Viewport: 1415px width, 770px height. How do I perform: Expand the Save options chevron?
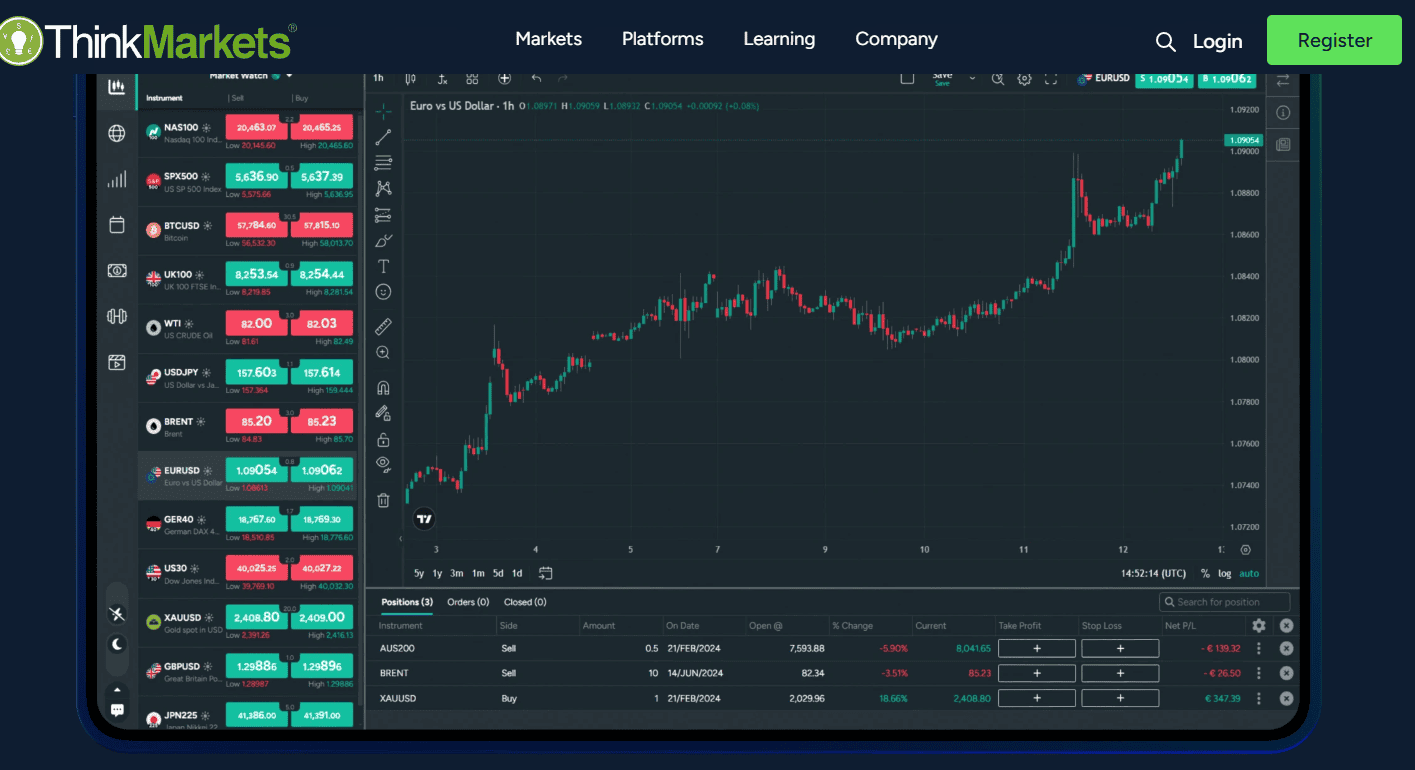point(972,78)
